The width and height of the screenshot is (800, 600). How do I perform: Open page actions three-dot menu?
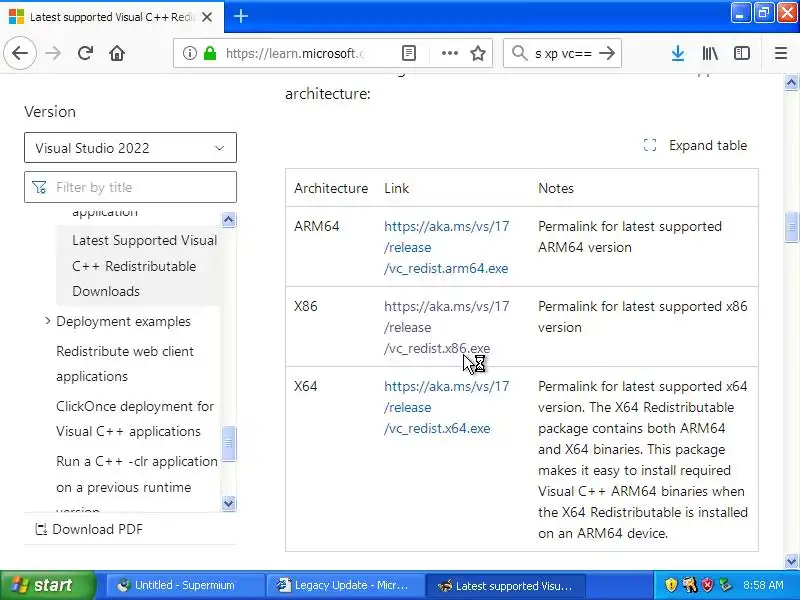point(449,53)
